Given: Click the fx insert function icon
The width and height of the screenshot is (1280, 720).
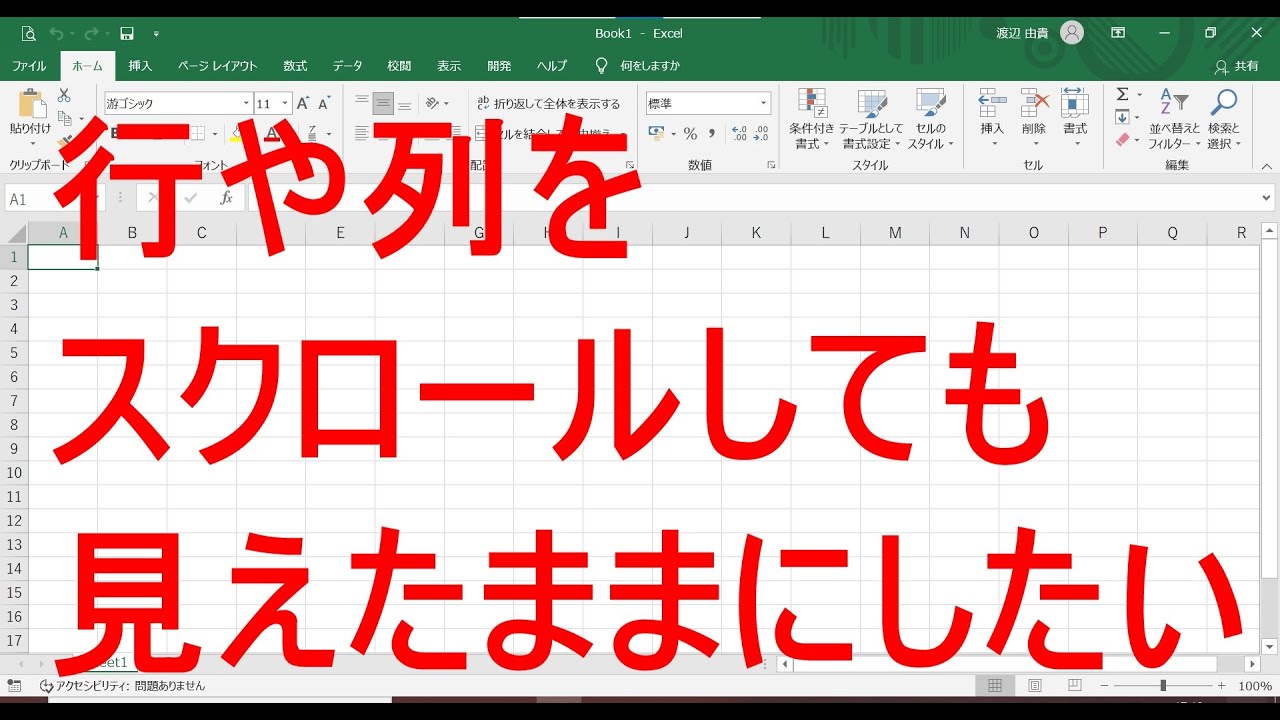Looking at the screenshot, I should (x=226, y=198).
